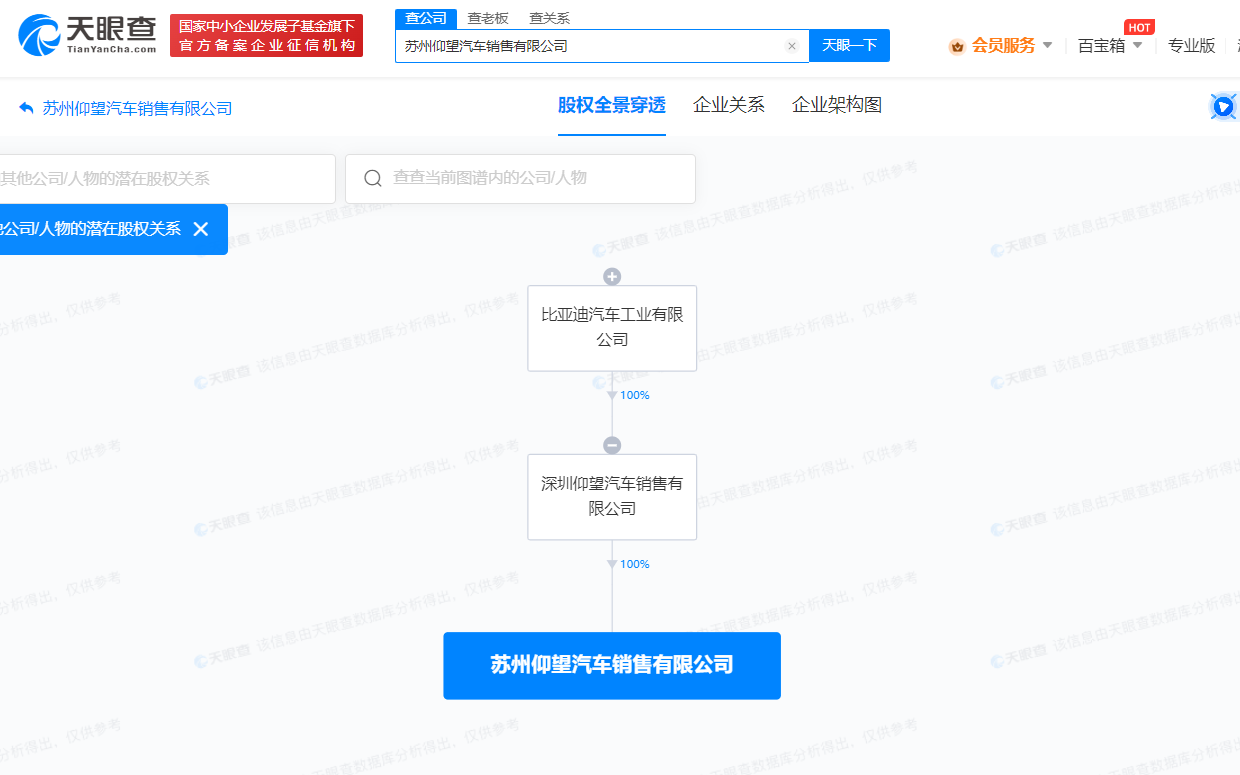Viewport: 1240px width, 775px height.
Task: Click the HOT badge above 百宝箱
Action: pyautogui.click(x=1139, y=27)
